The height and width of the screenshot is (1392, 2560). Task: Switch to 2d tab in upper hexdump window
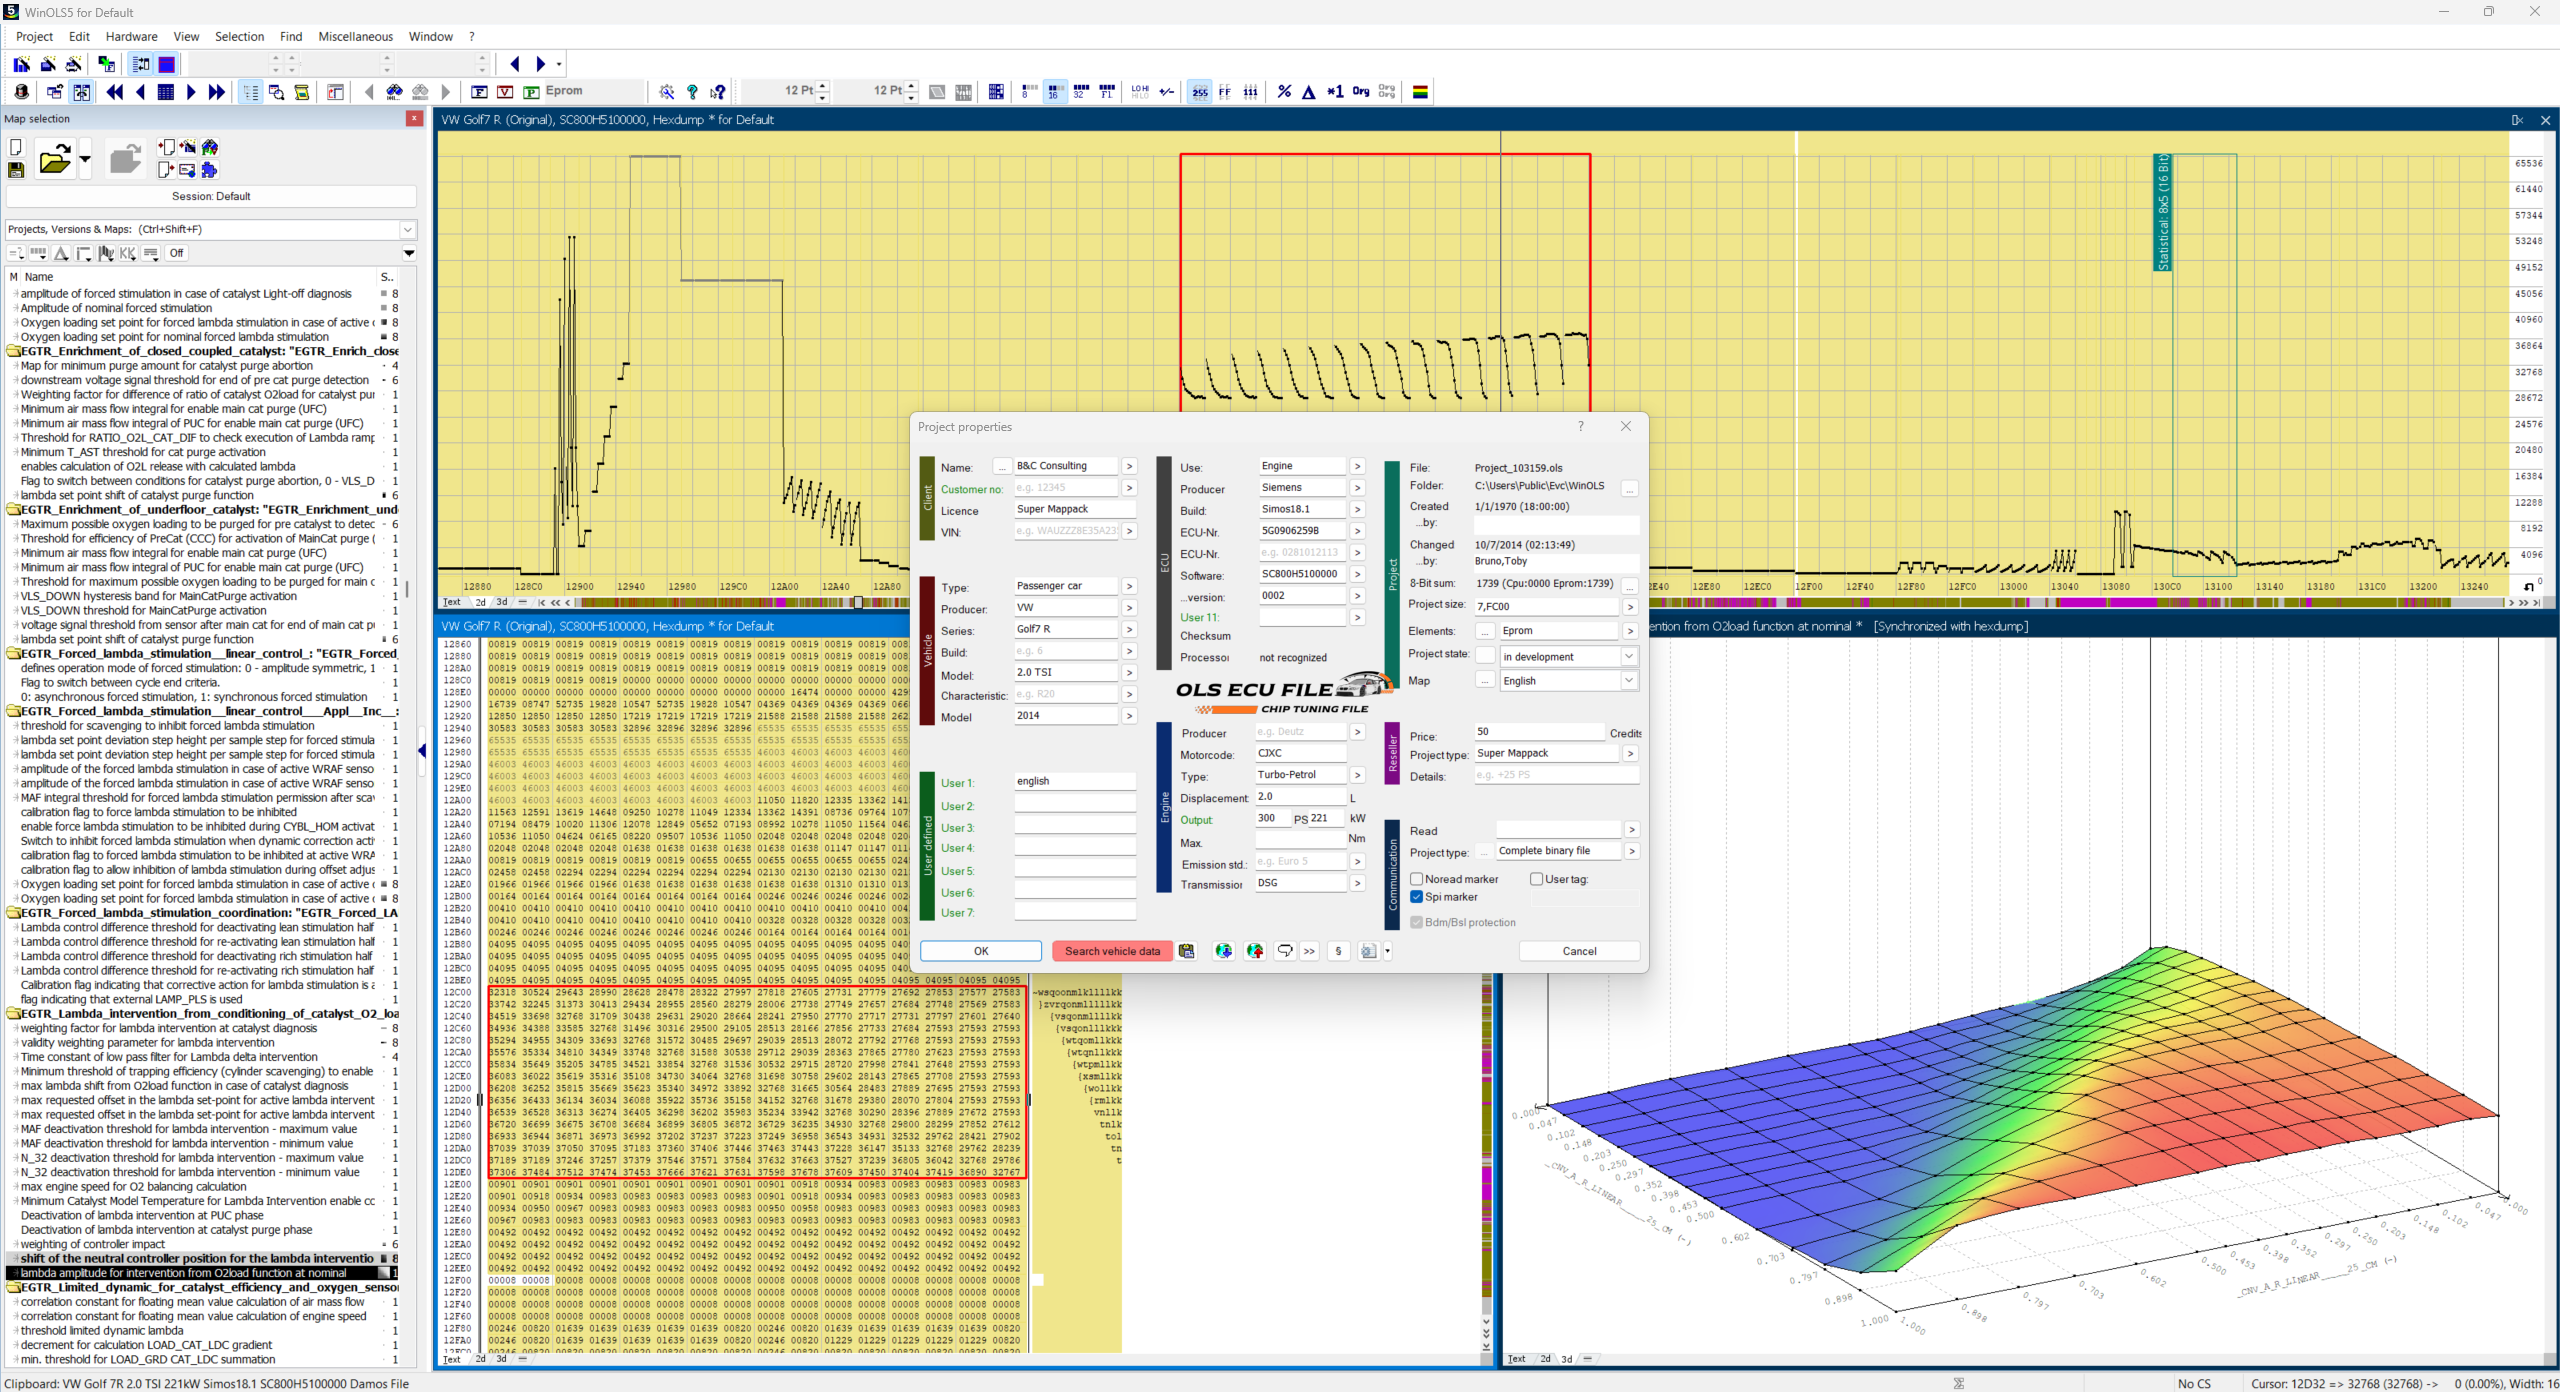(480, 602)
